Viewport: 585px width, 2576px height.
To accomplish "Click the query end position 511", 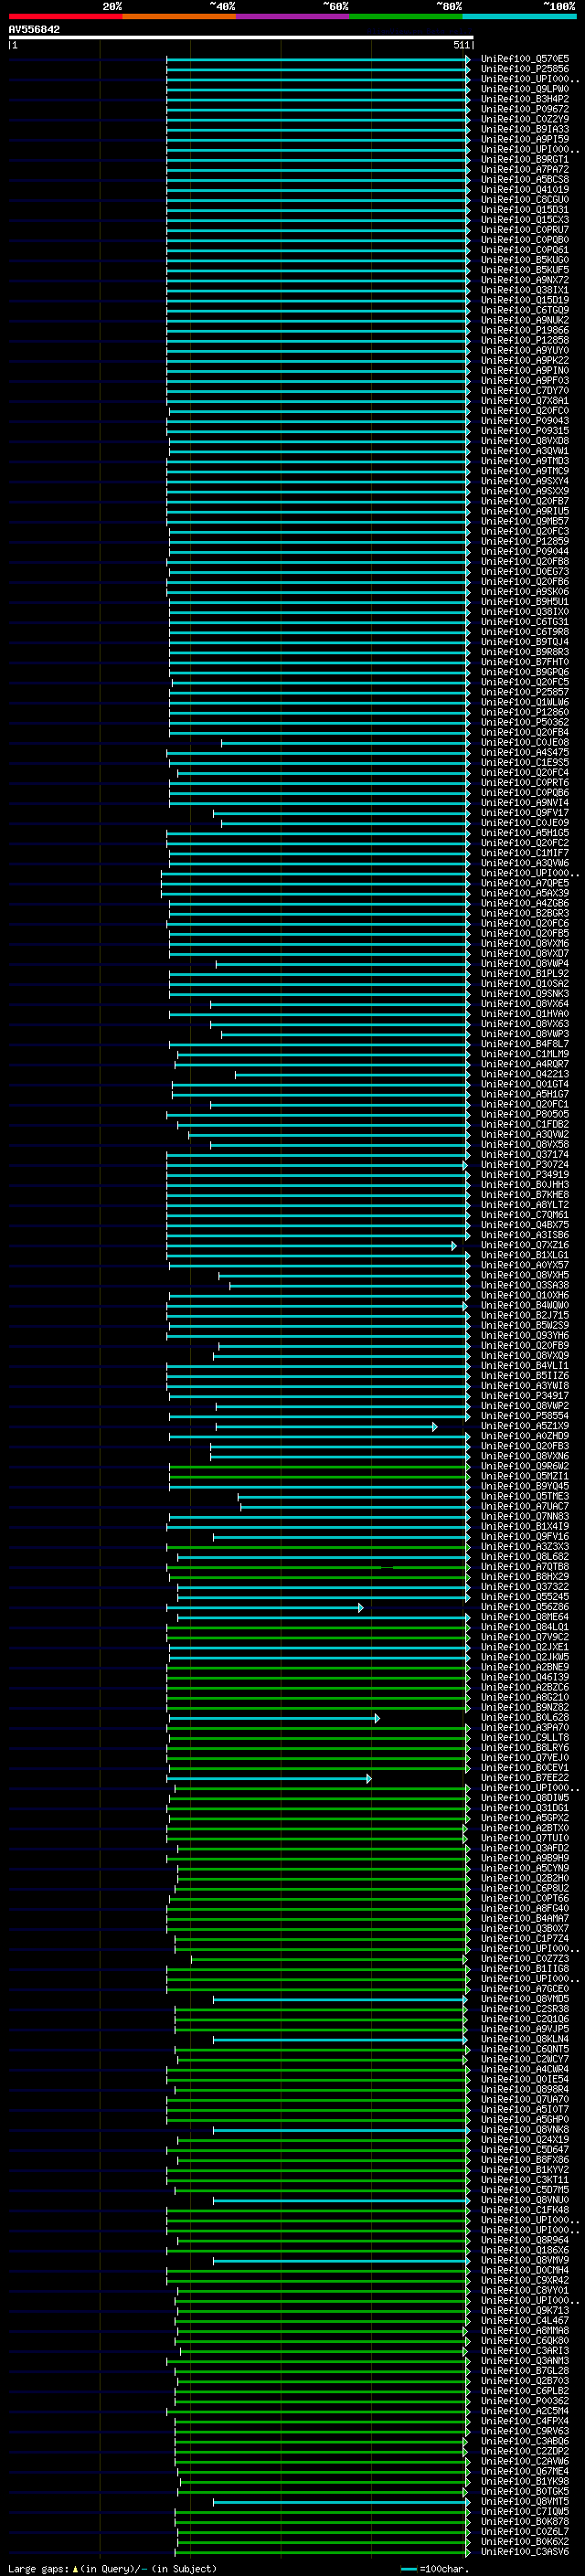I will [461, 45].
